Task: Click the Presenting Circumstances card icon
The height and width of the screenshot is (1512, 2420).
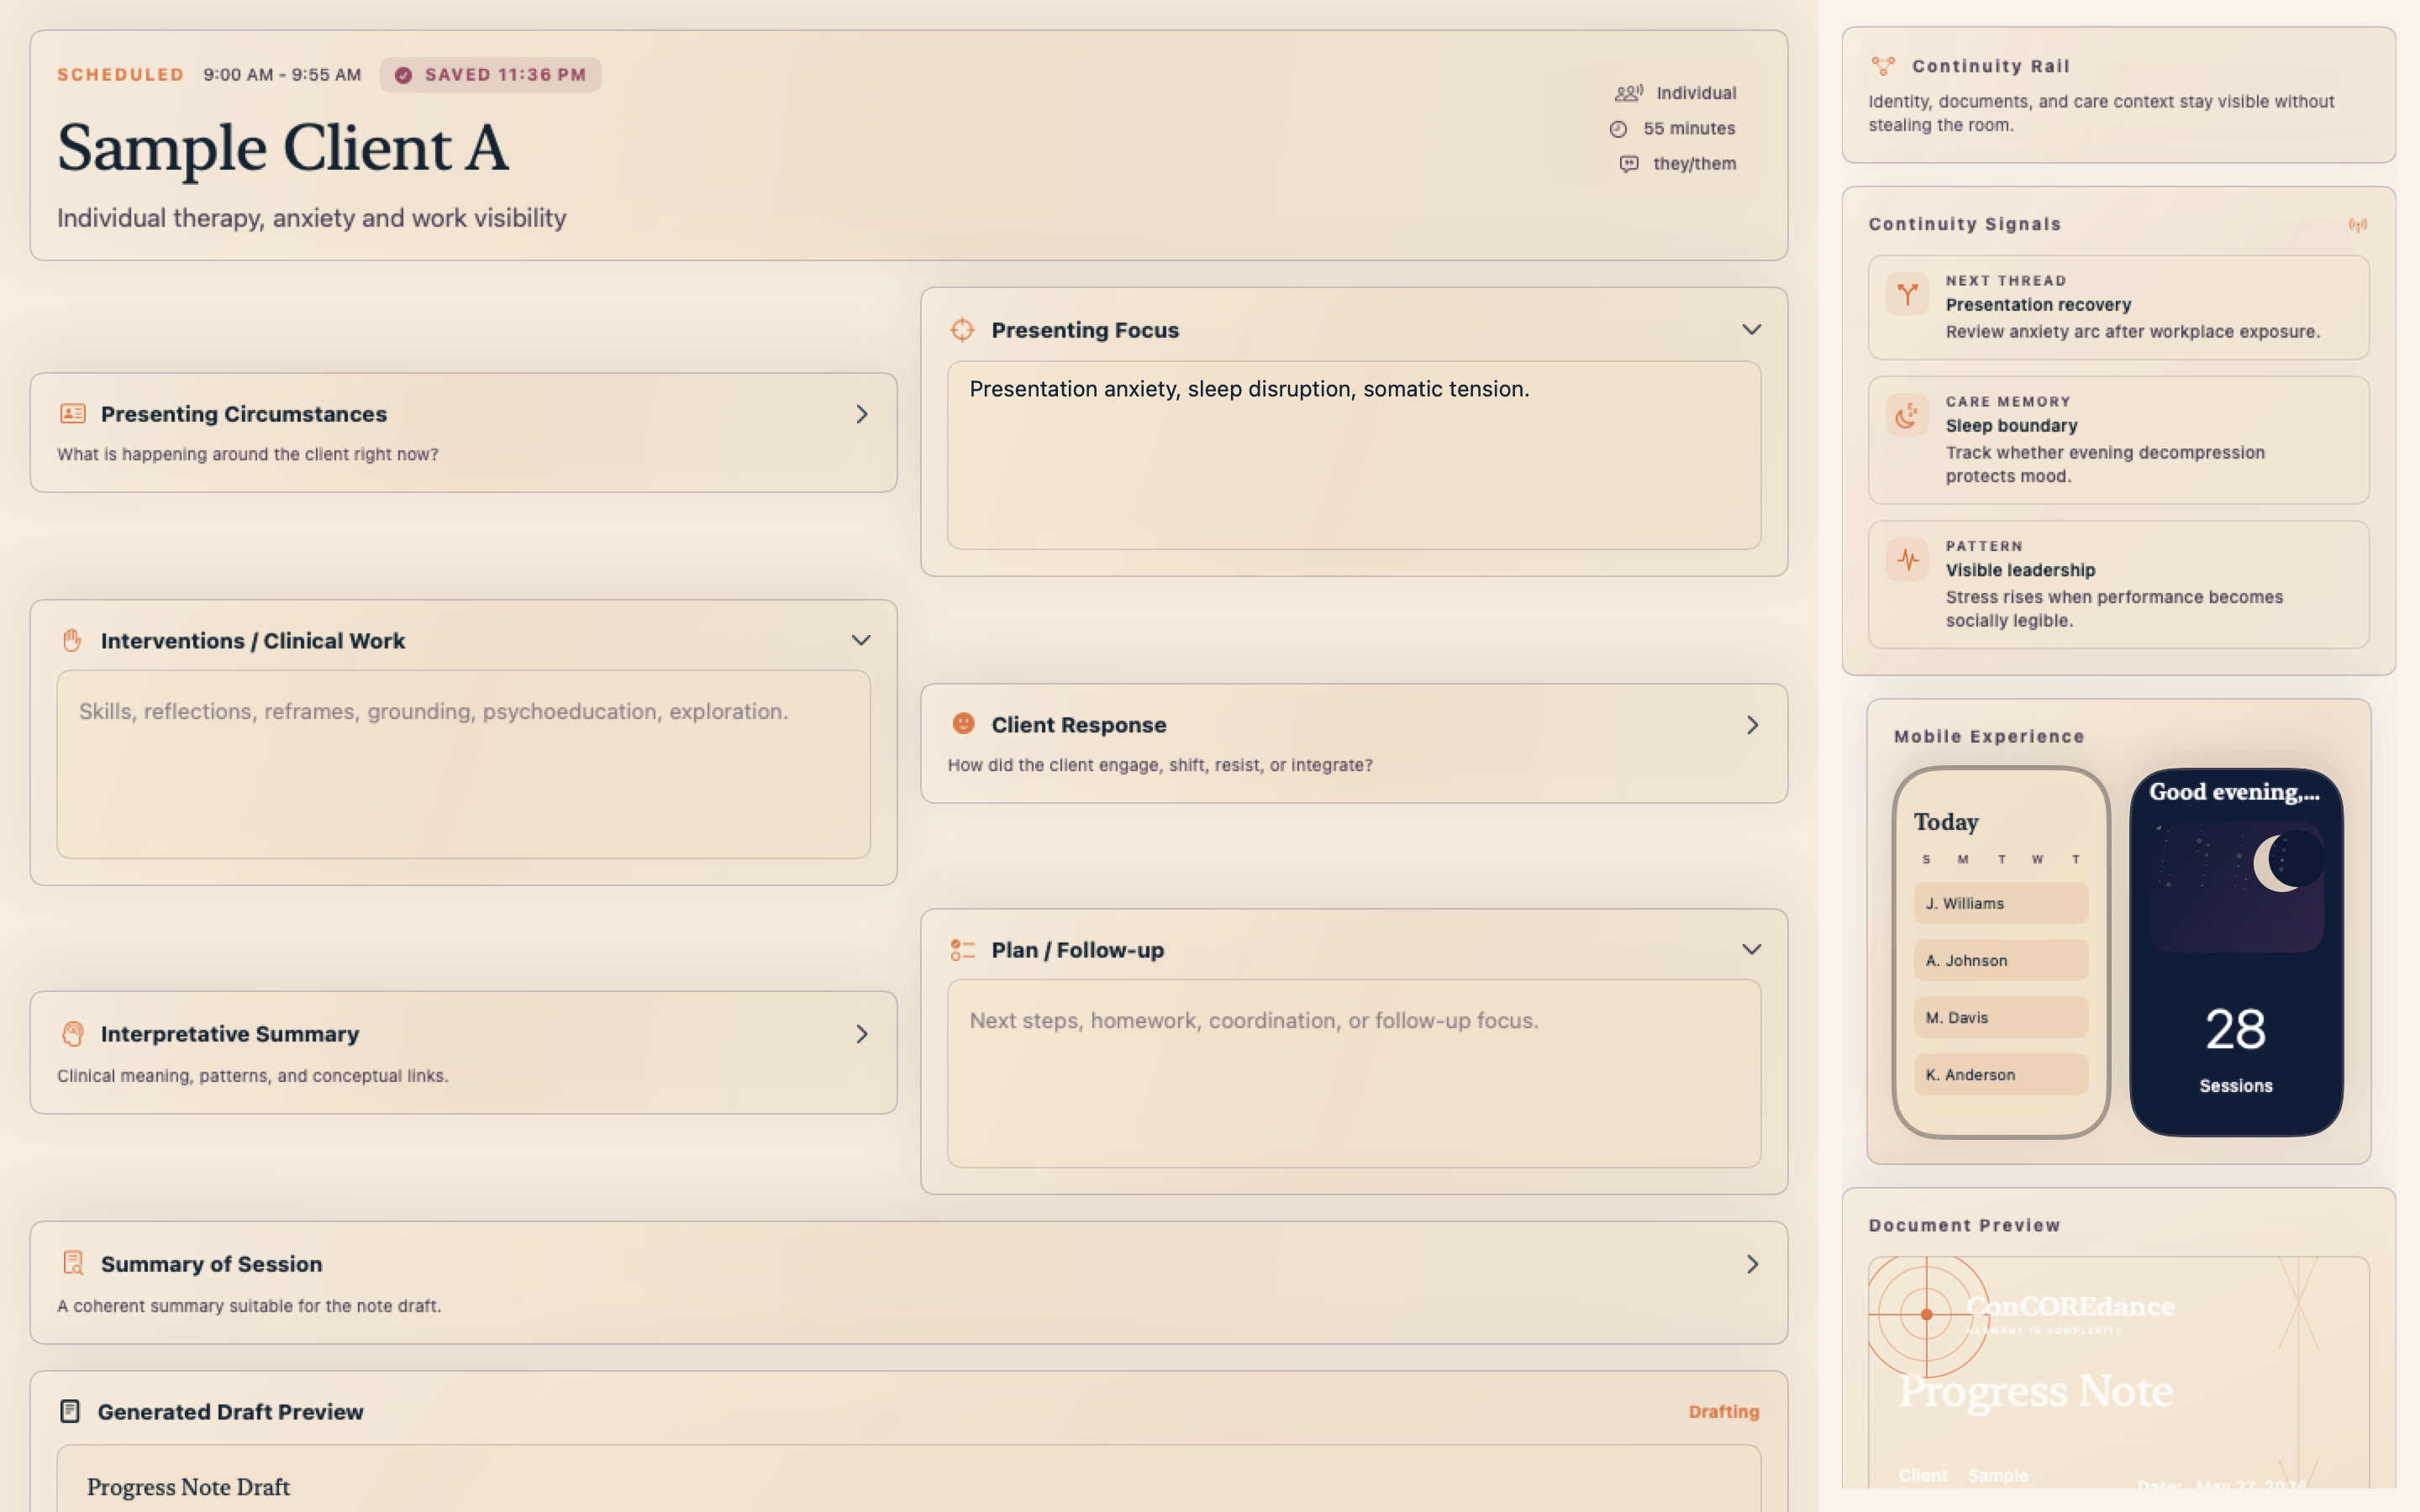Action: point(72,413)
